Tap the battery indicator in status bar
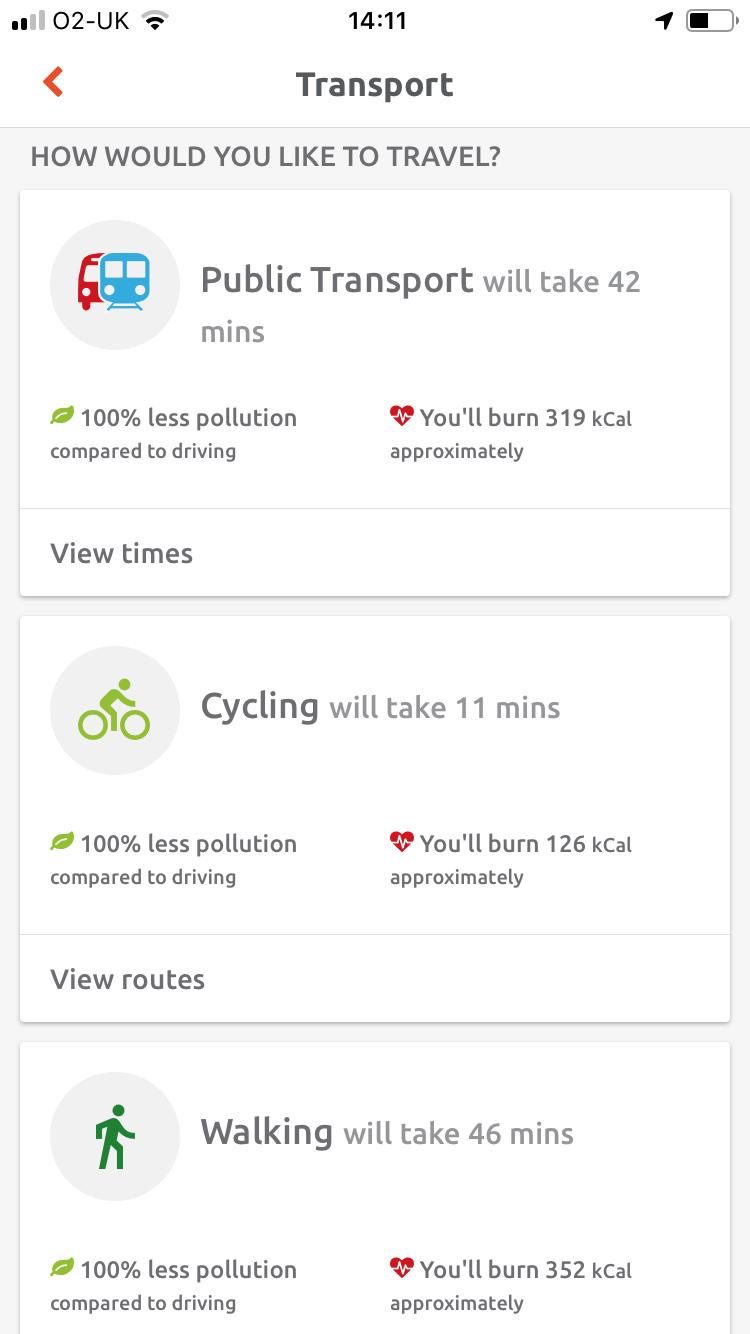Image resolution: width=750 pixels, height=1334 pixels. (711, 21)
